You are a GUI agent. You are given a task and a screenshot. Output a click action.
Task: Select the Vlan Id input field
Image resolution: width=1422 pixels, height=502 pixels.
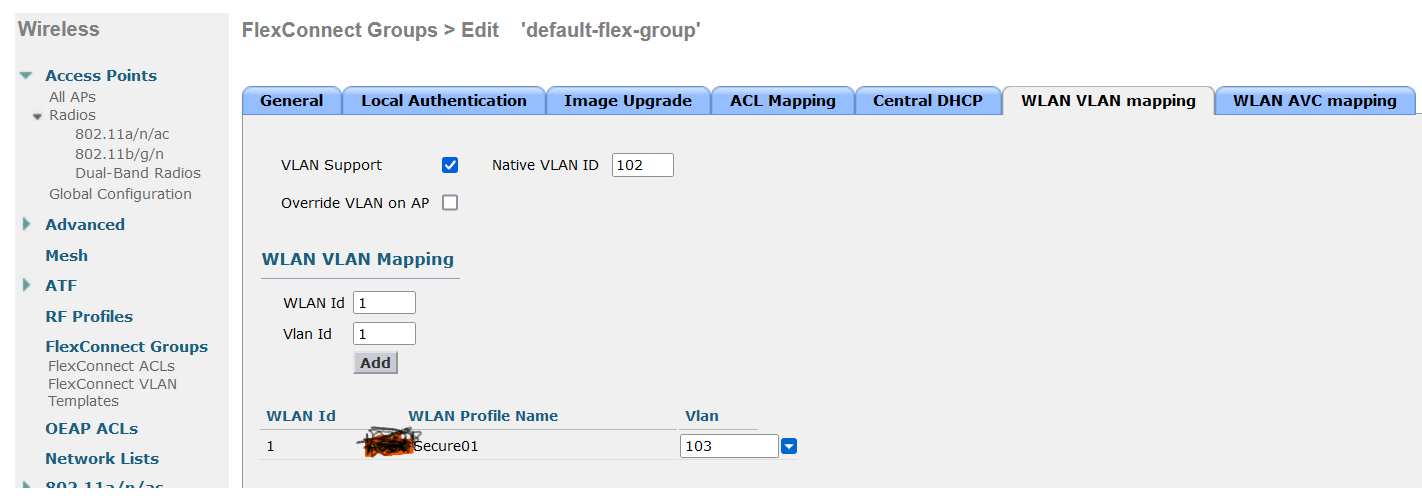(384, 333)
